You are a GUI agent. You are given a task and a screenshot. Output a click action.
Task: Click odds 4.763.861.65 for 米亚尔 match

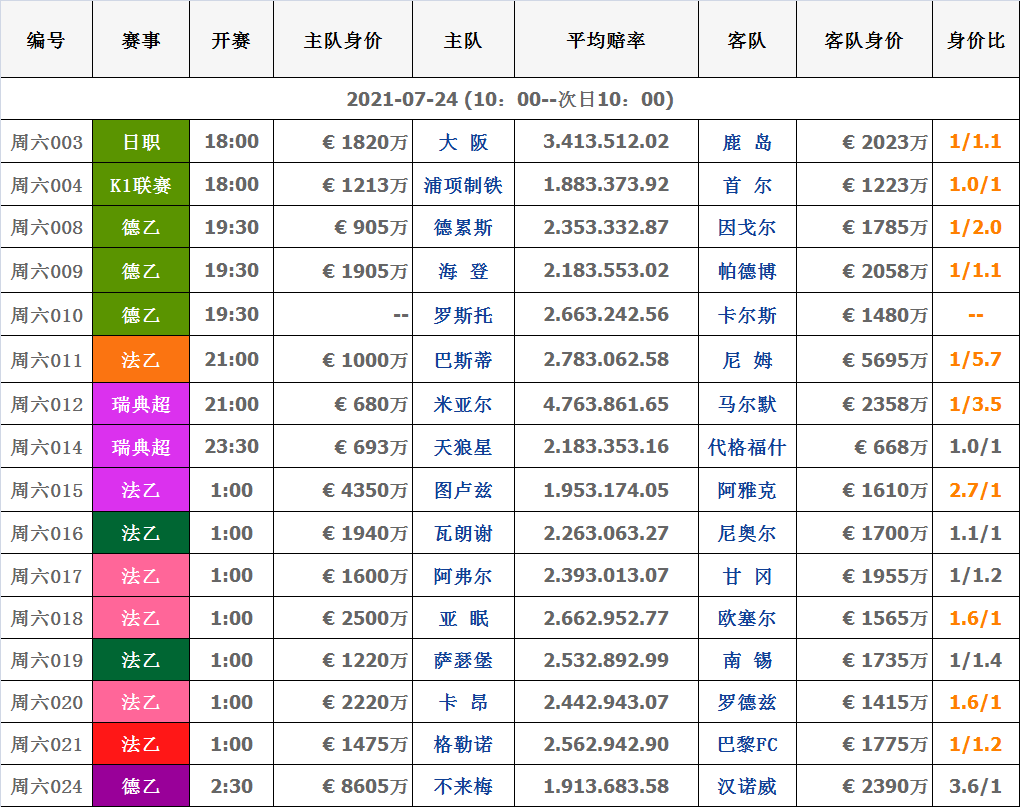(605, 405)
